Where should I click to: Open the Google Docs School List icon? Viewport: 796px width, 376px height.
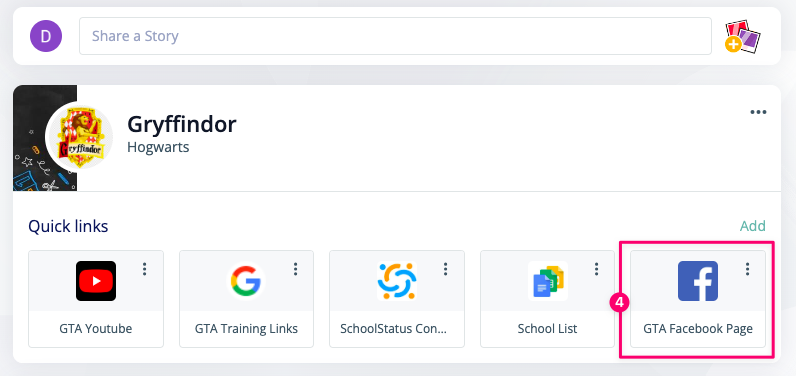[x=548, y=281]
